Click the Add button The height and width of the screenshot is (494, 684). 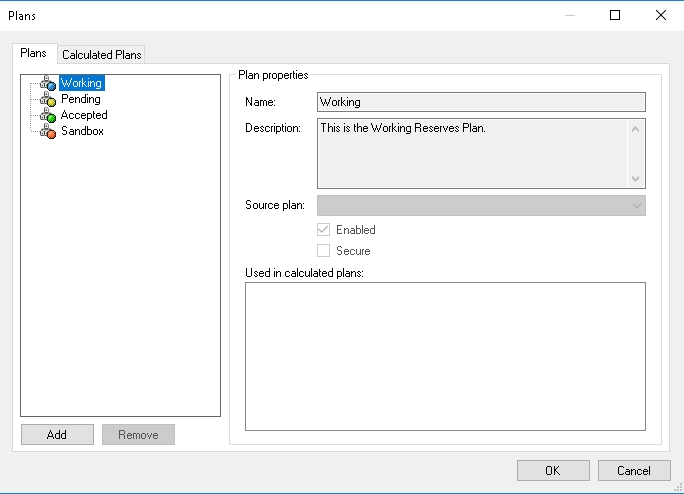(x=57, y=435)
